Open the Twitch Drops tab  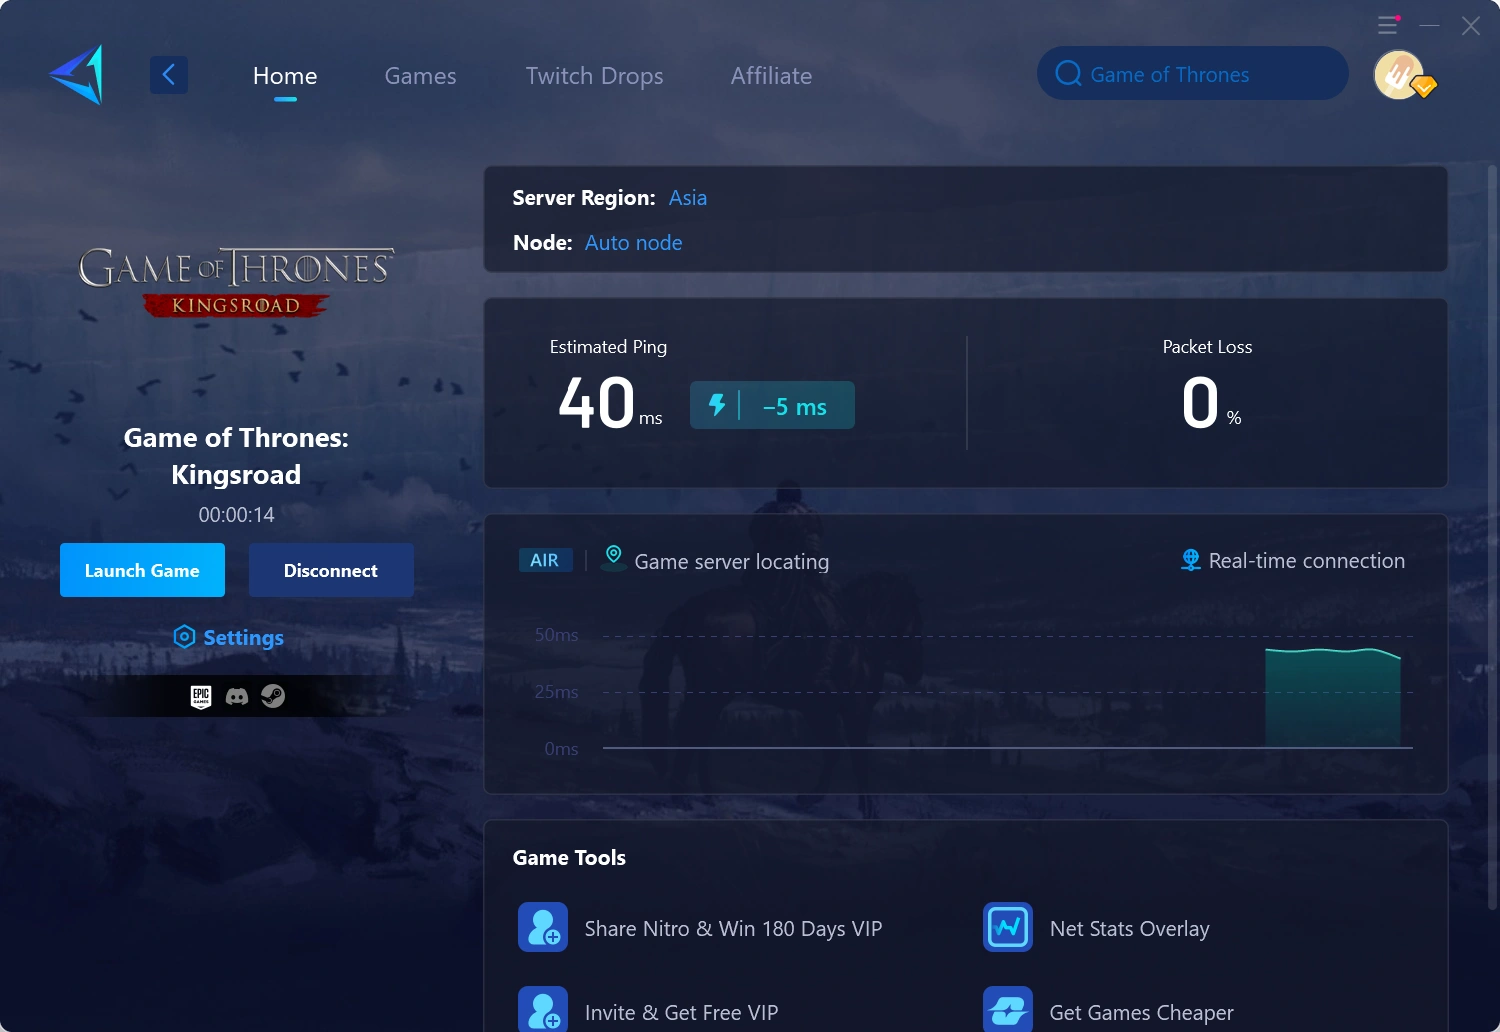point(594,76)
